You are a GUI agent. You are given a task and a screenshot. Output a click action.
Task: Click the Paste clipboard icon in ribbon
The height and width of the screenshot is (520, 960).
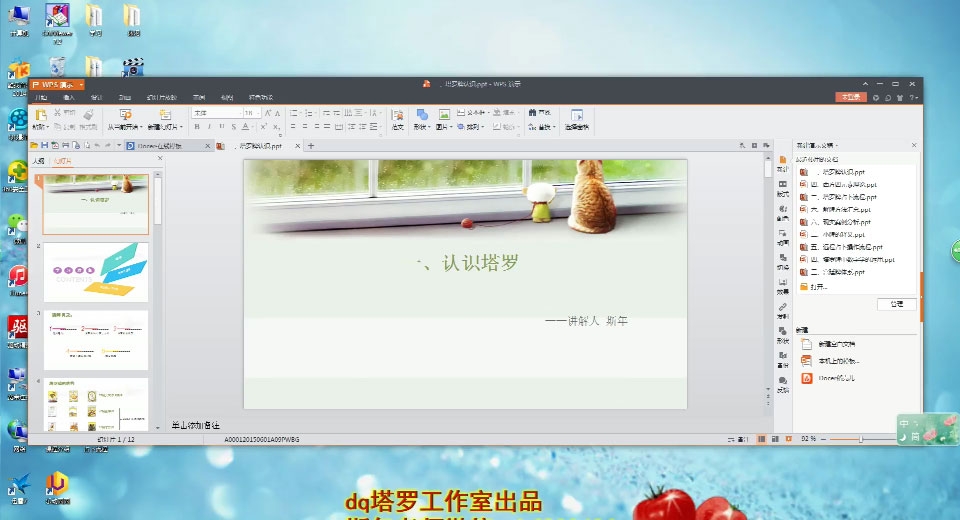[41, 115]
